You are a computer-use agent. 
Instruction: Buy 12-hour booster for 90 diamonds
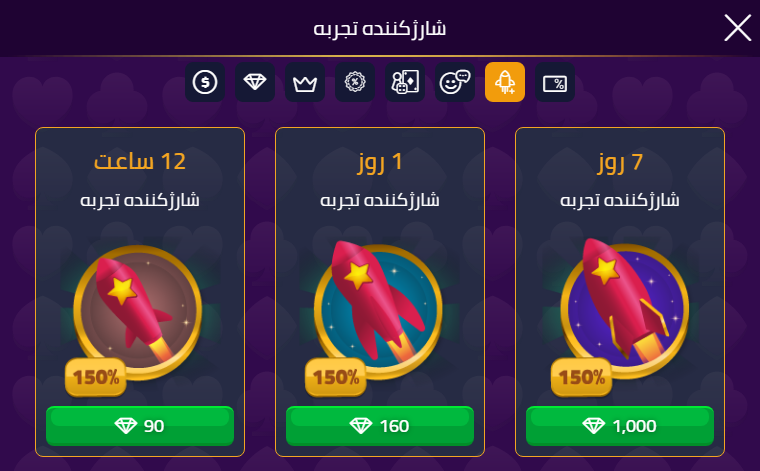[140, 426]
